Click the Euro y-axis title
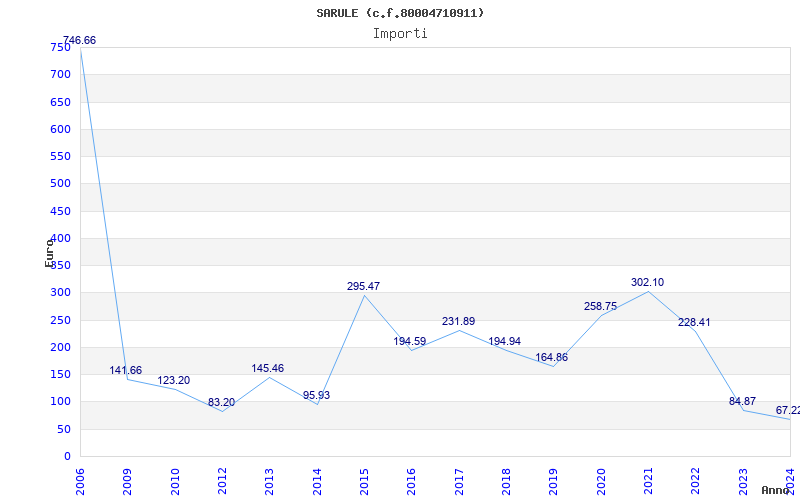 point(49,252)
